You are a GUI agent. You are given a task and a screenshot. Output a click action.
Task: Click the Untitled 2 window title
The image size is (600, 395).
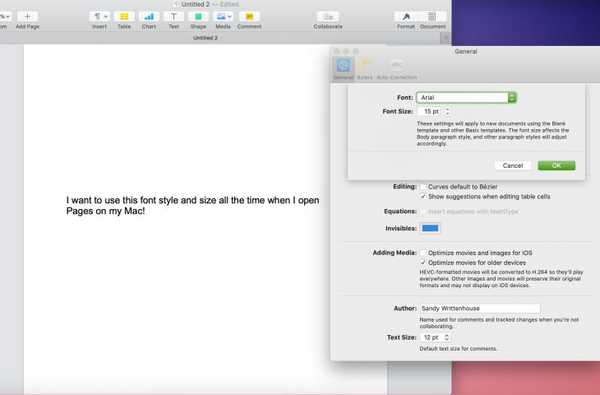[195, 4]
